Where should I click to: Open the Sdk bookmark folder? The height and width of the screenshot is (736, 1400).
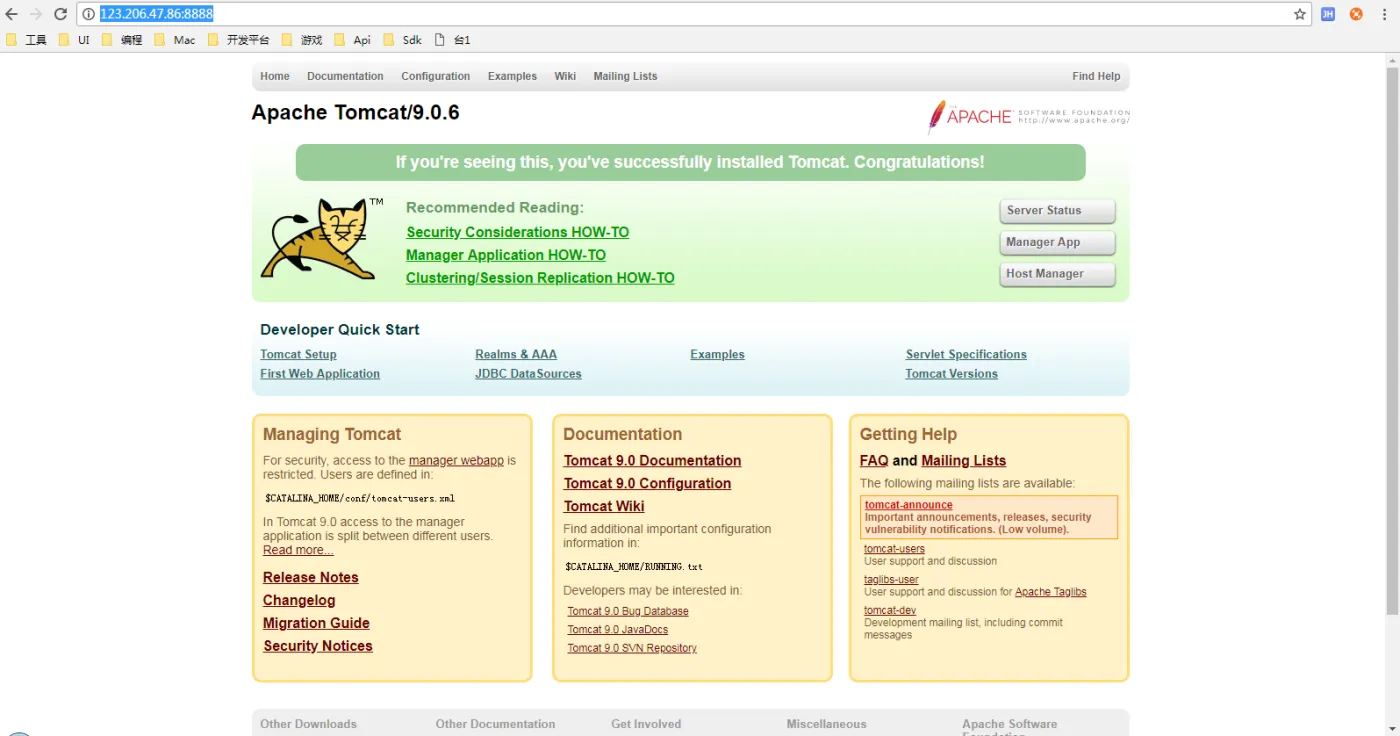(x=403, y=40)
